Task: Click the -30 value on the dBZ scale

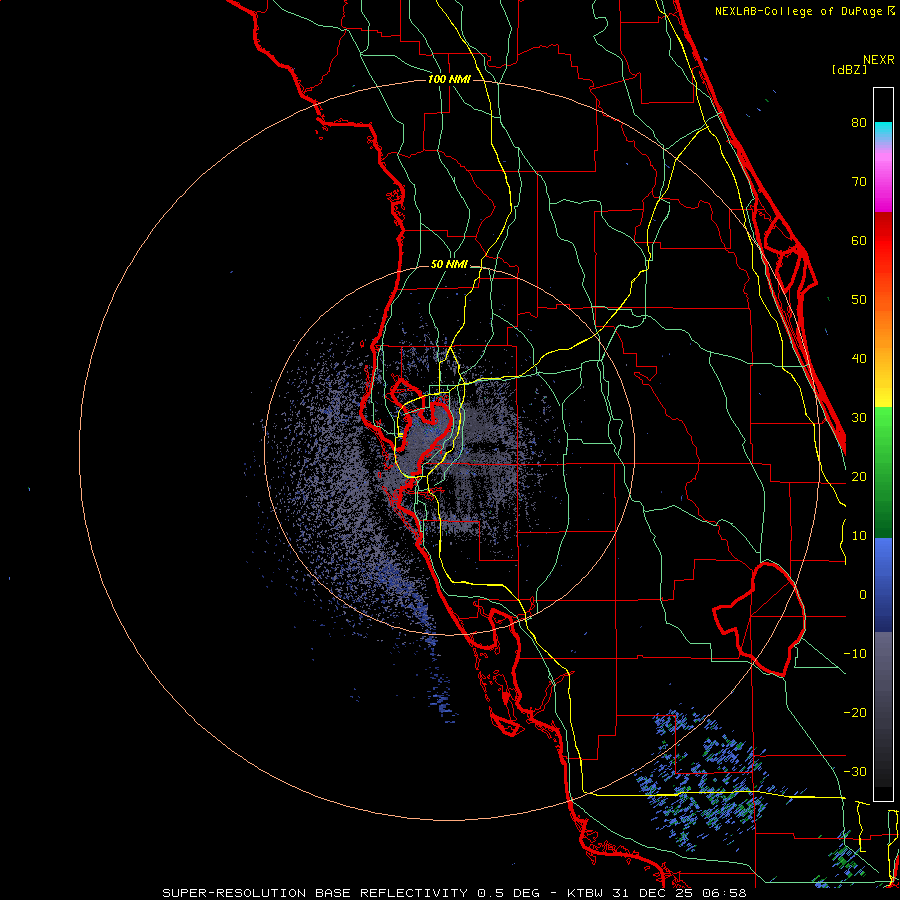Action: pyautogui.click(x=855, y=771)
